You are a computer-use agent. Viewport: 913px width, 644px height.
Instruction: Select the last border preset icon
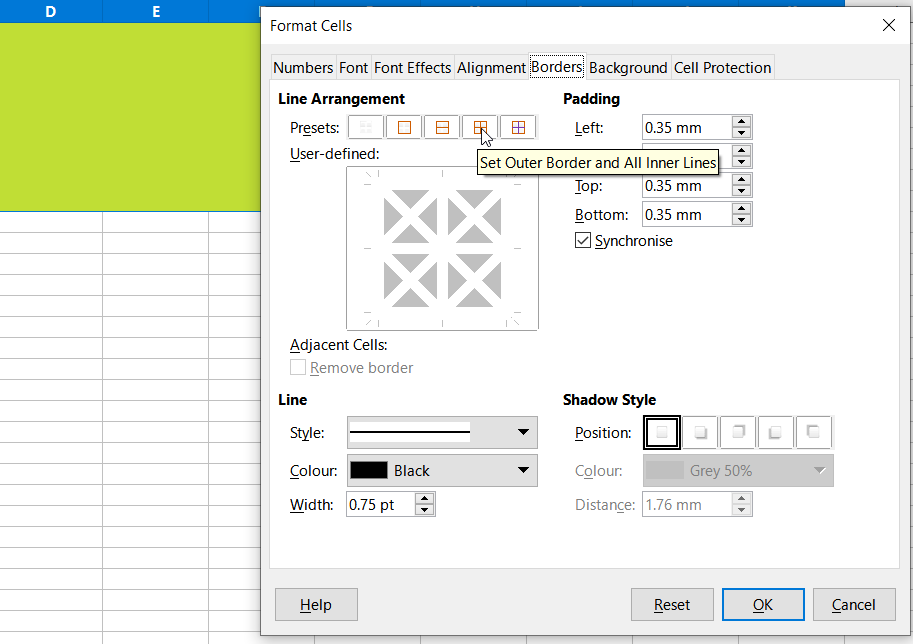(518, 128)
